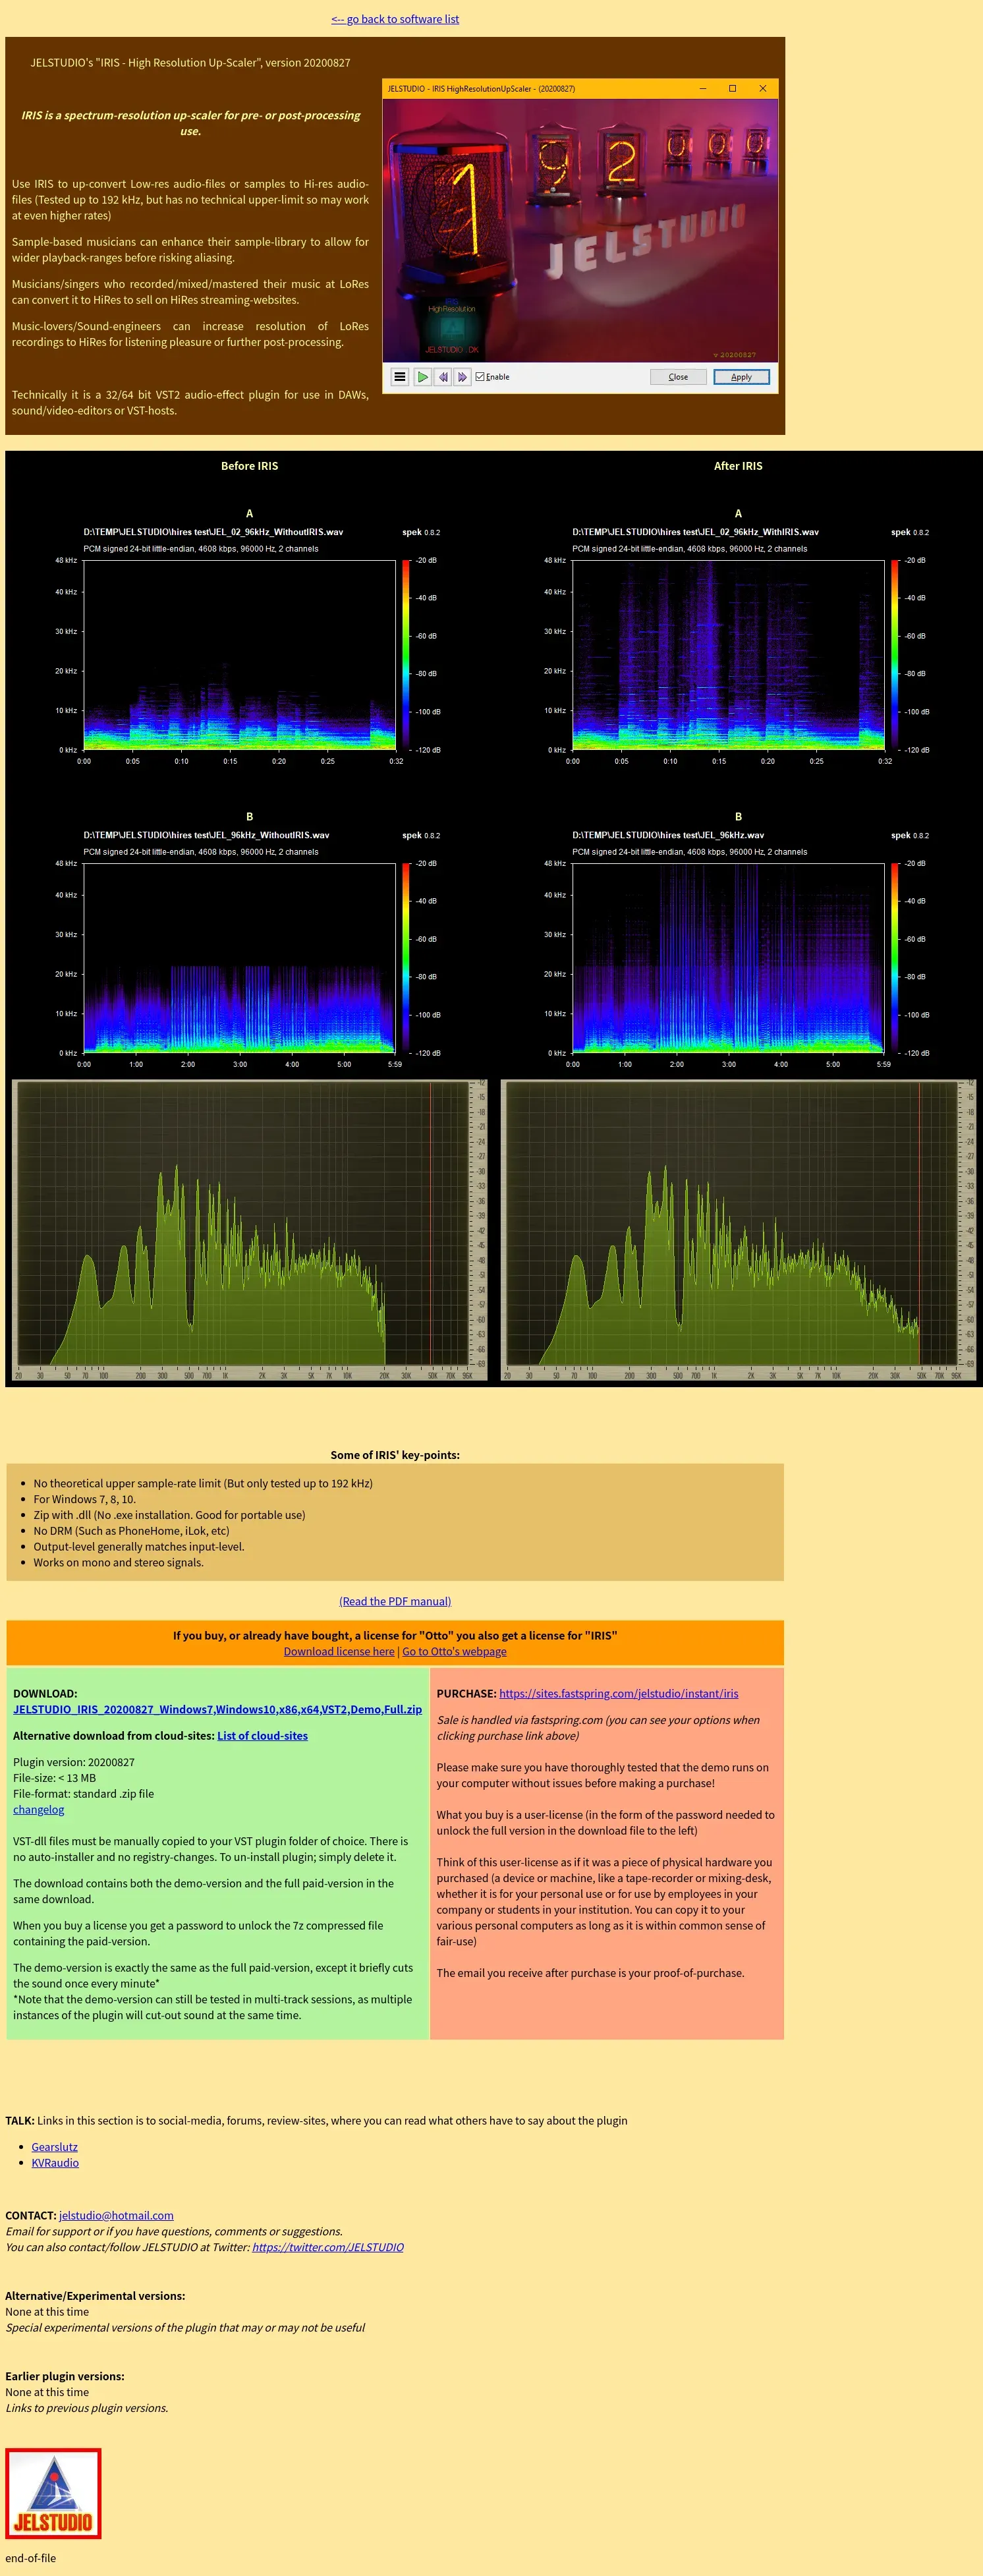Download the JELSTUDIO_IRIS_20200827 zip file
This screenshot has height=2576, width=983.
[217, 1709]
